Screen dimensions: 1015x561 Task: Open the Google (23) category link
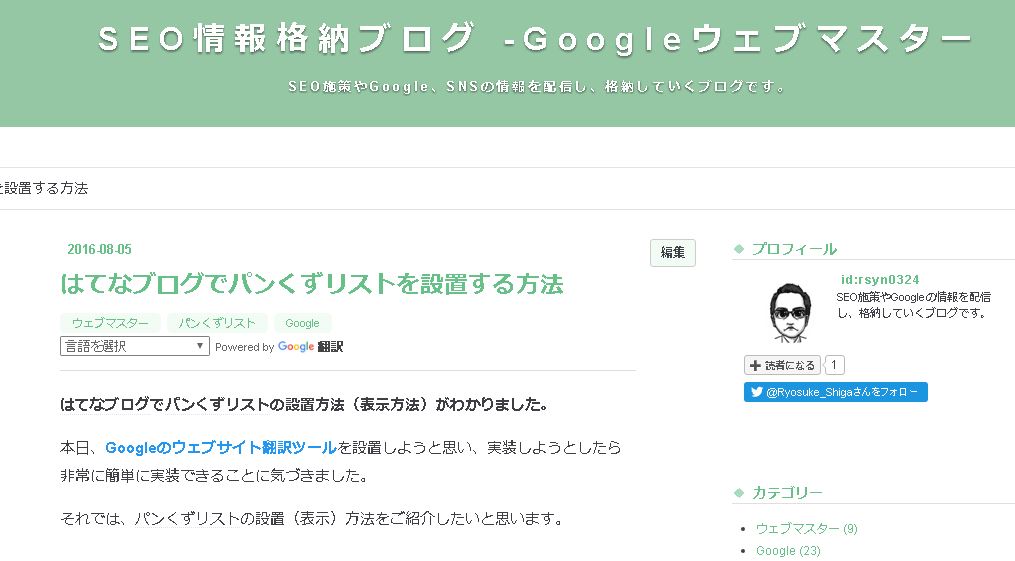788,551
